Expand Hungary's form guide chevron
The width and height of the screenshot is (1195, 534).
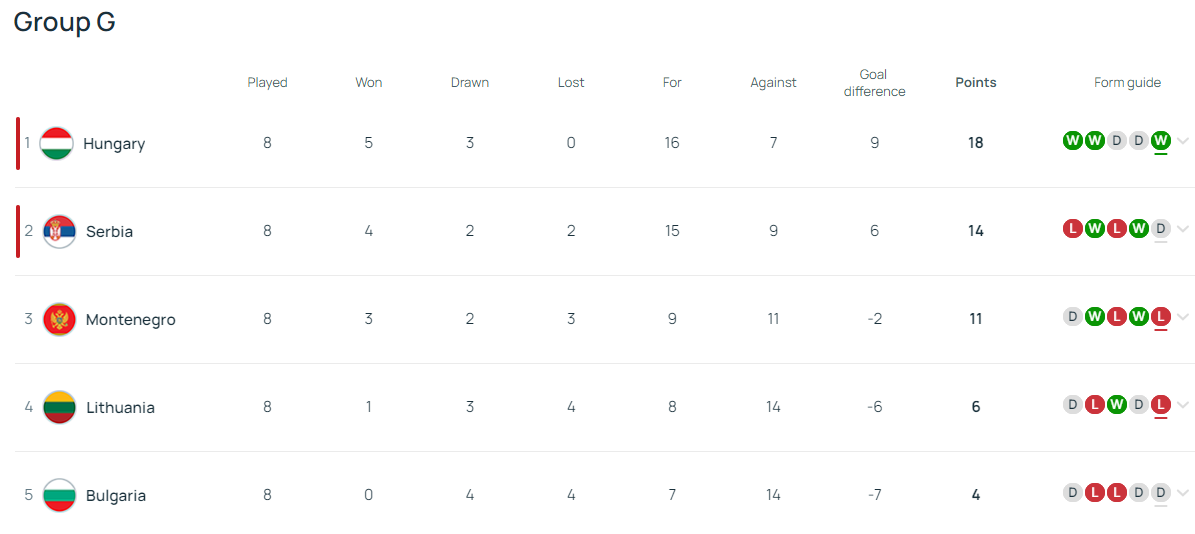(1183, 141)
